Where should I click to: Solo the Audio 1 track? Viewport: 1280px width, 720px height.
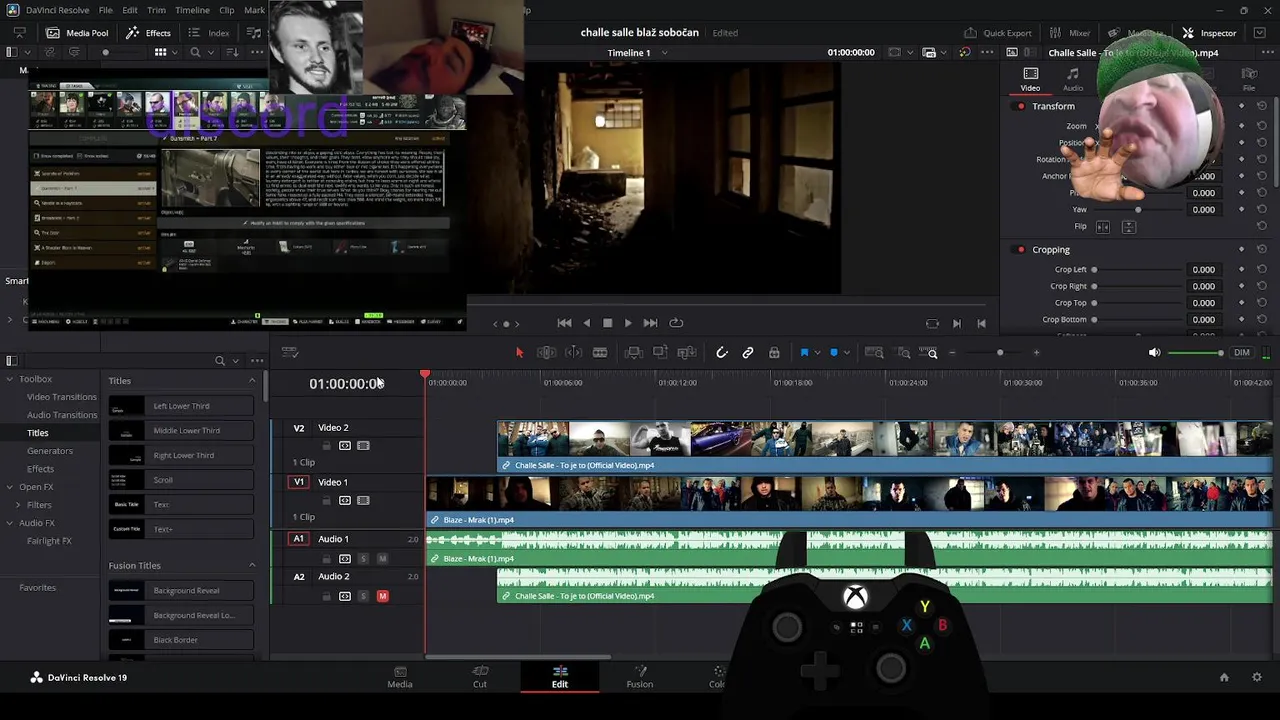coord(363,558)
